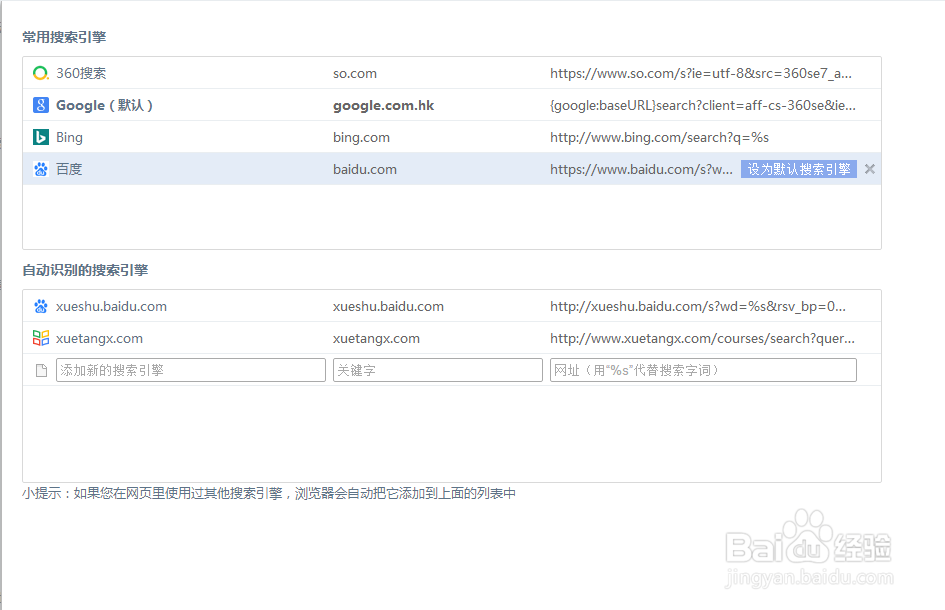Click the baidu.com keyword cell

(x=365, y=169)
